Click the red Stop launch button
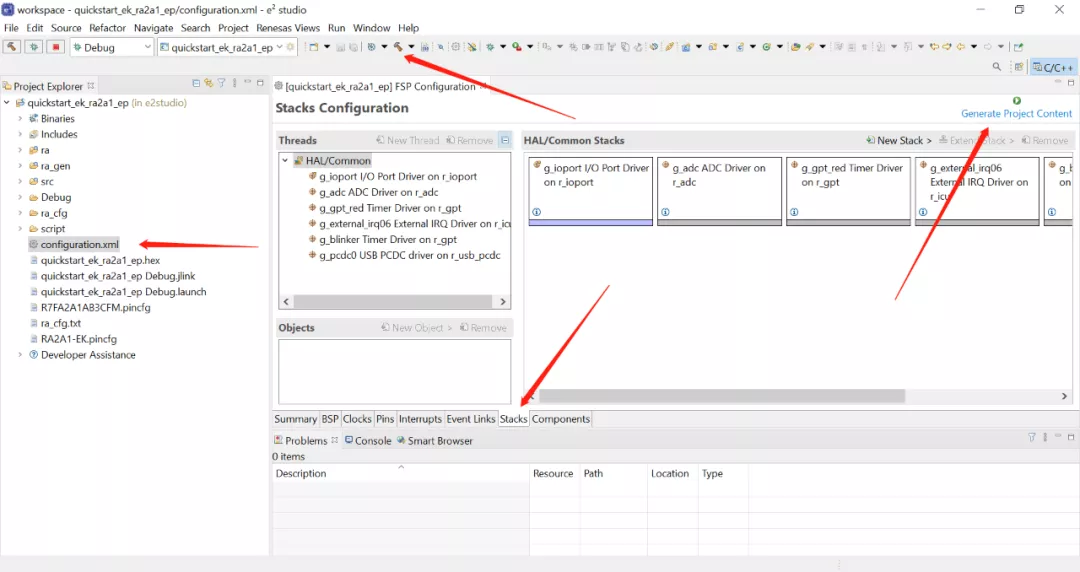The image size is (1080, 572). [56, 47]
